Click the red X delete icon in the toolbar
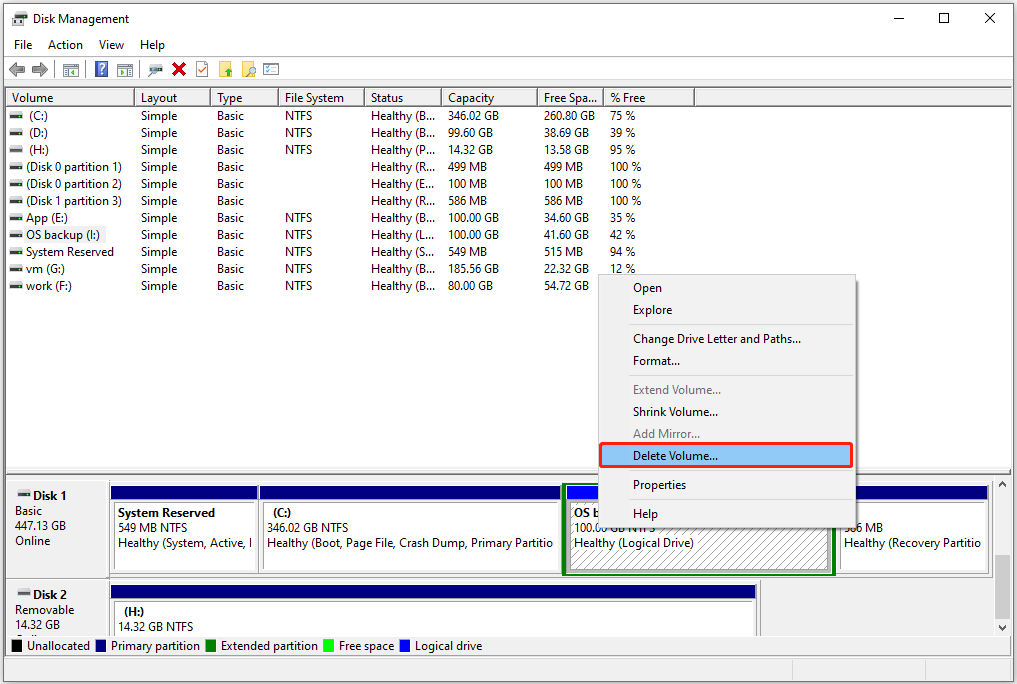 (x=178, y=69)
